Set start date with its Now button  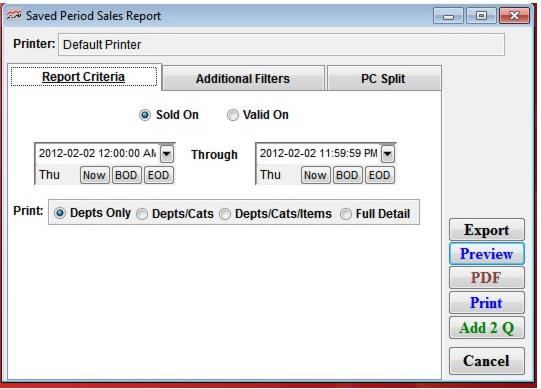[x=95, y=175]
